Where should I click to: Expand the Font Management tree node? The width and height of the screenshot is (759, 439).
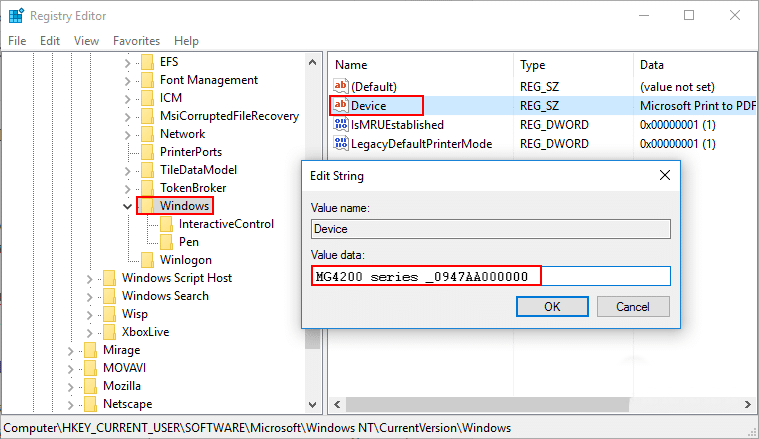[127, 81]
